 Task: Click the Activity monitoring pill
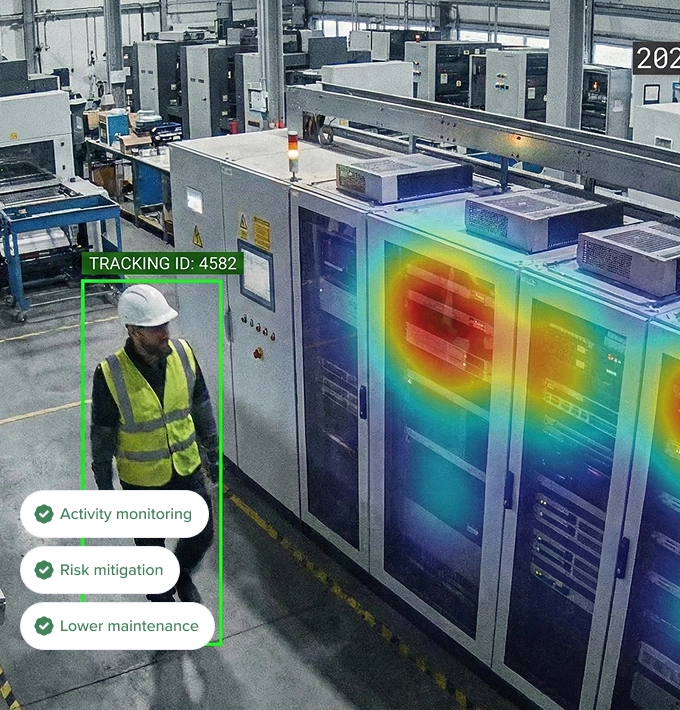click(x=114, y=514)
